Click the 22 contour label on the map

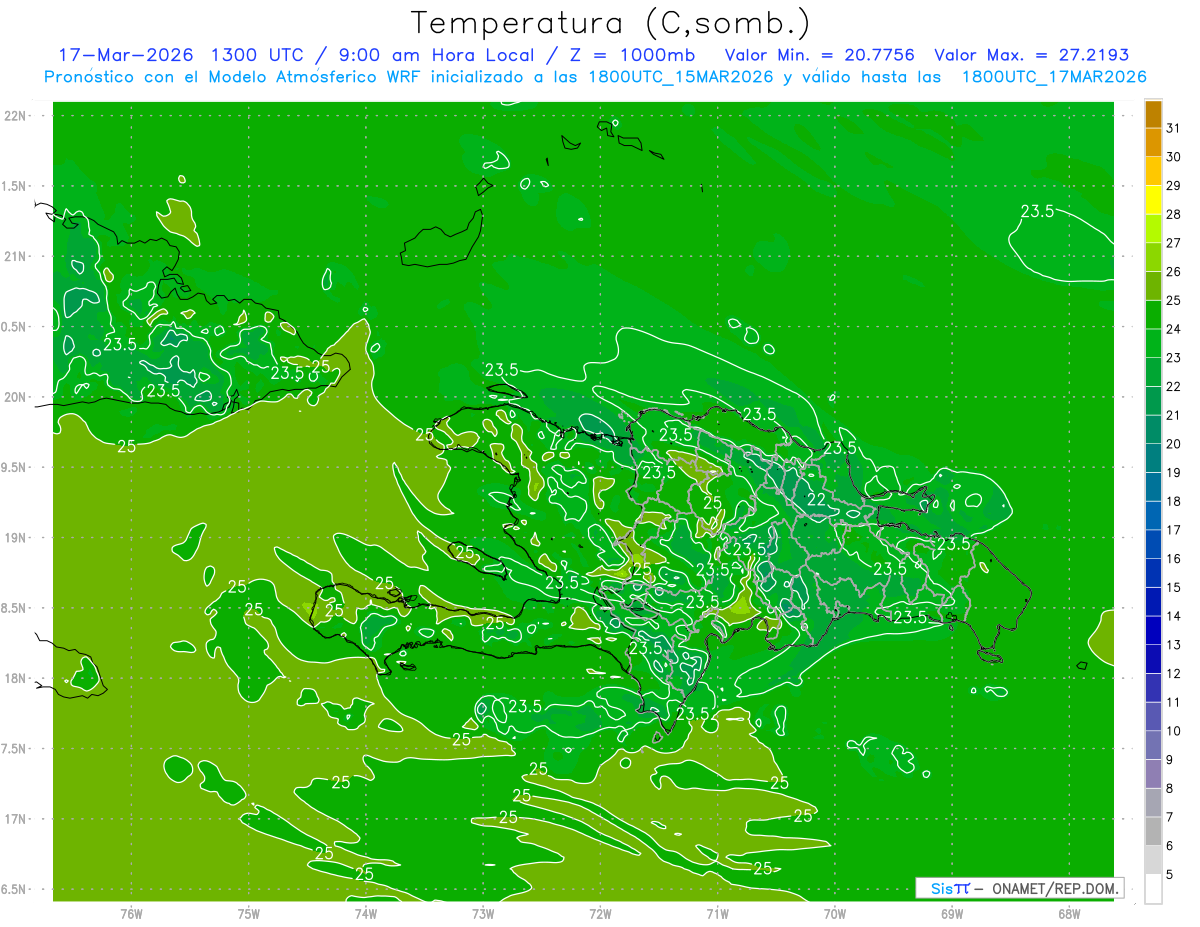coord(816,499)
